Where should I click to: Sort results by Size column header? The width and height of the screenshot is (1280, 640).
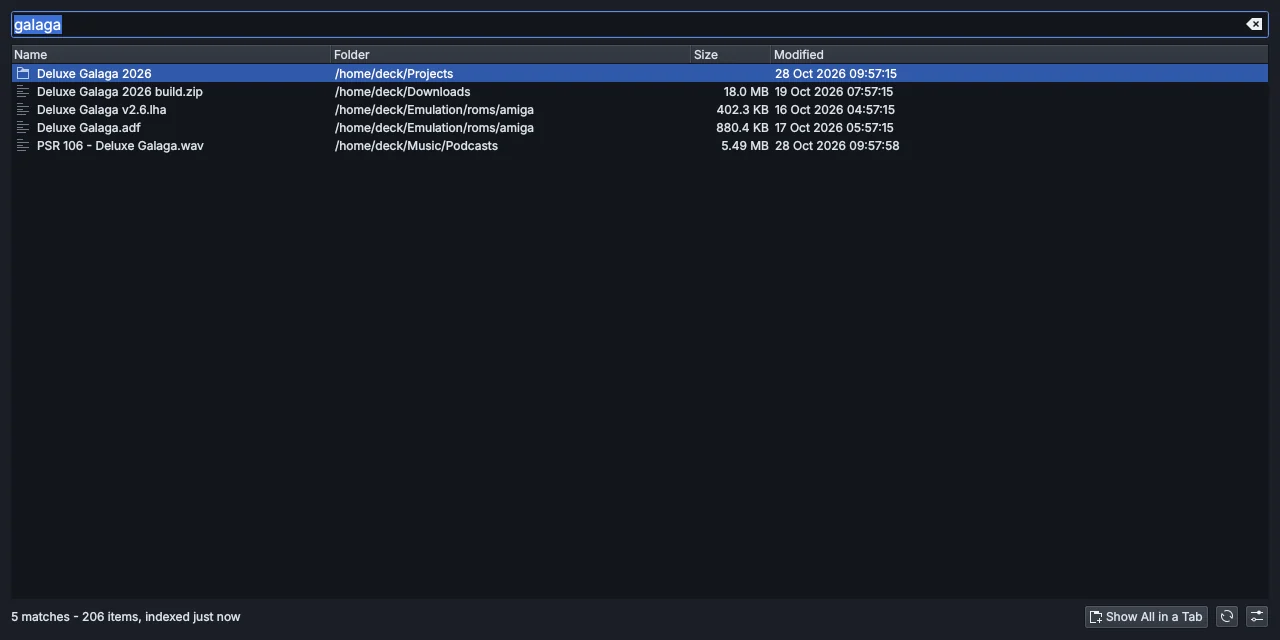[x=731, y=54]
